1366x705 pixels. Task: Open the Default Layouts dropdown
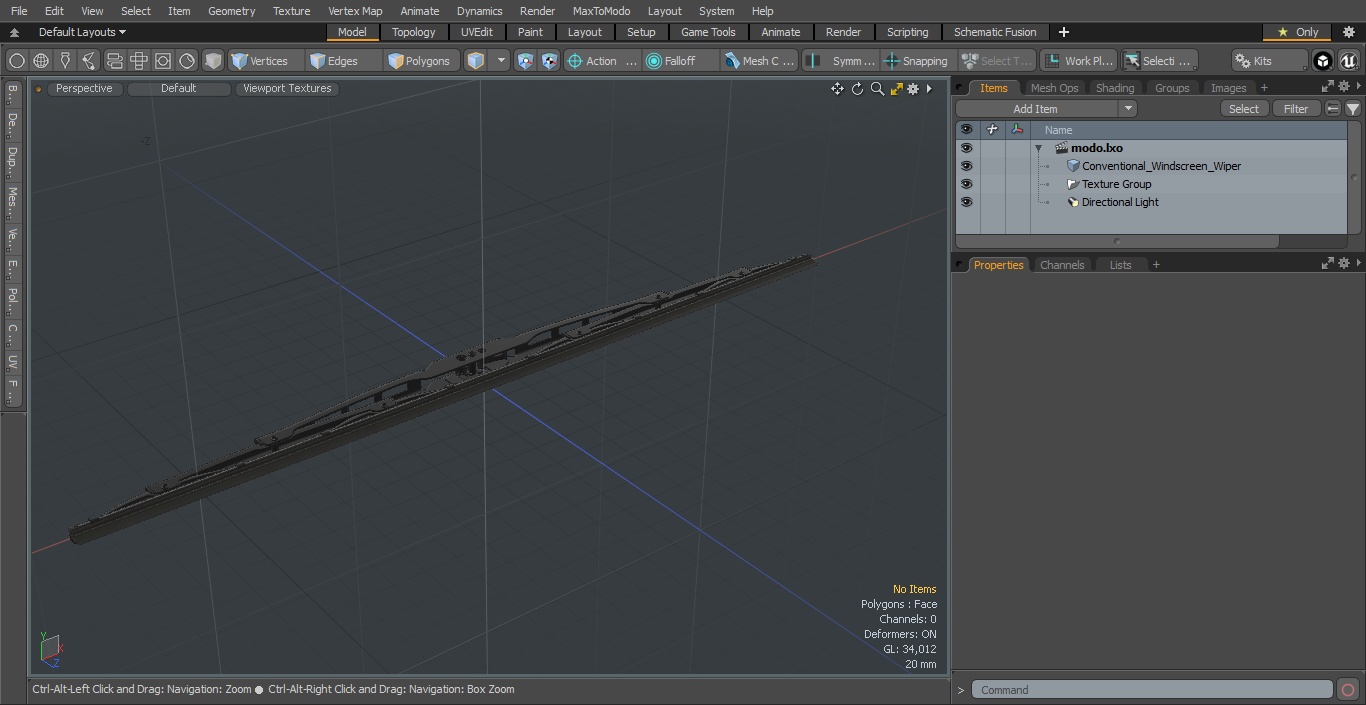[x=82, y=32]
